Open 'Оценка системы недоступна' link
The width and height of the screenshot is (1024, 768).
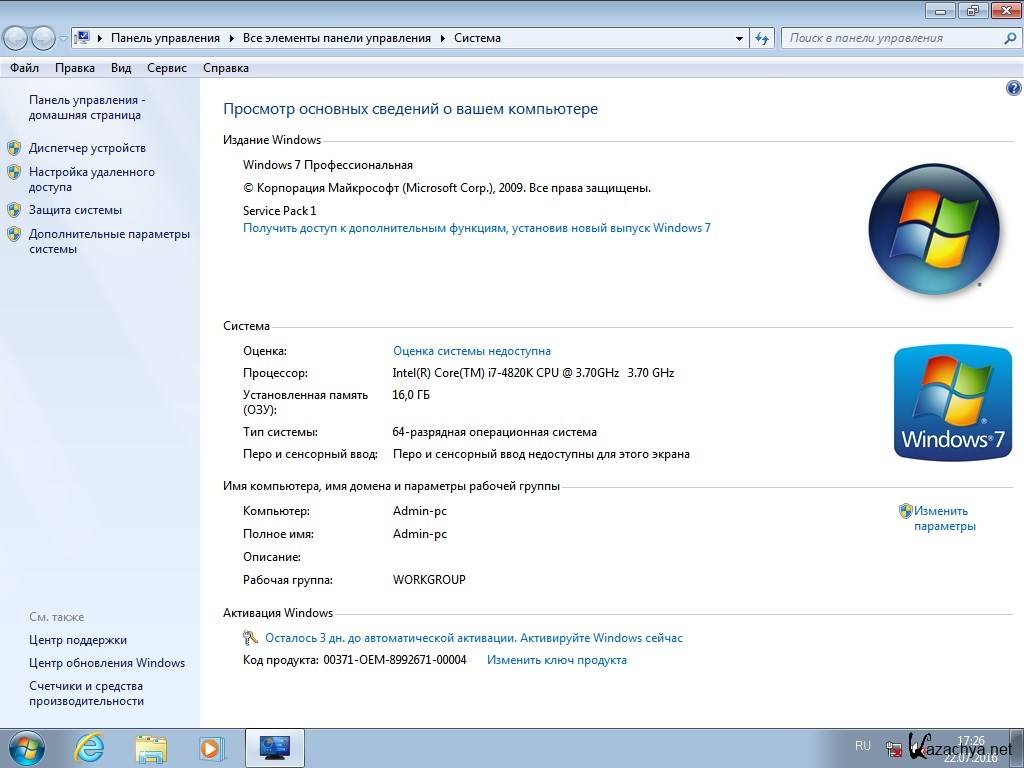[x=471, y=351]
